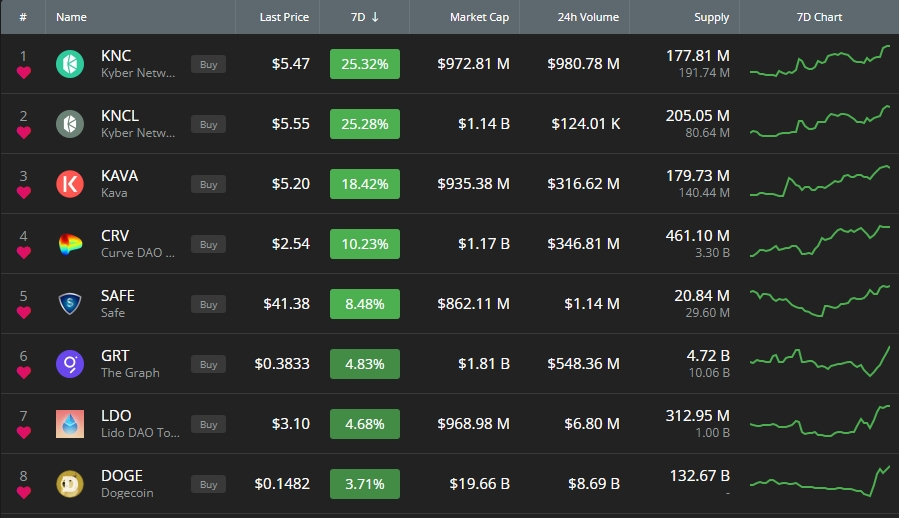Viewport: 899px width, 518px height.
Task: Open the KNCL 7-day sparkline chart
Action: coord(820,121)
